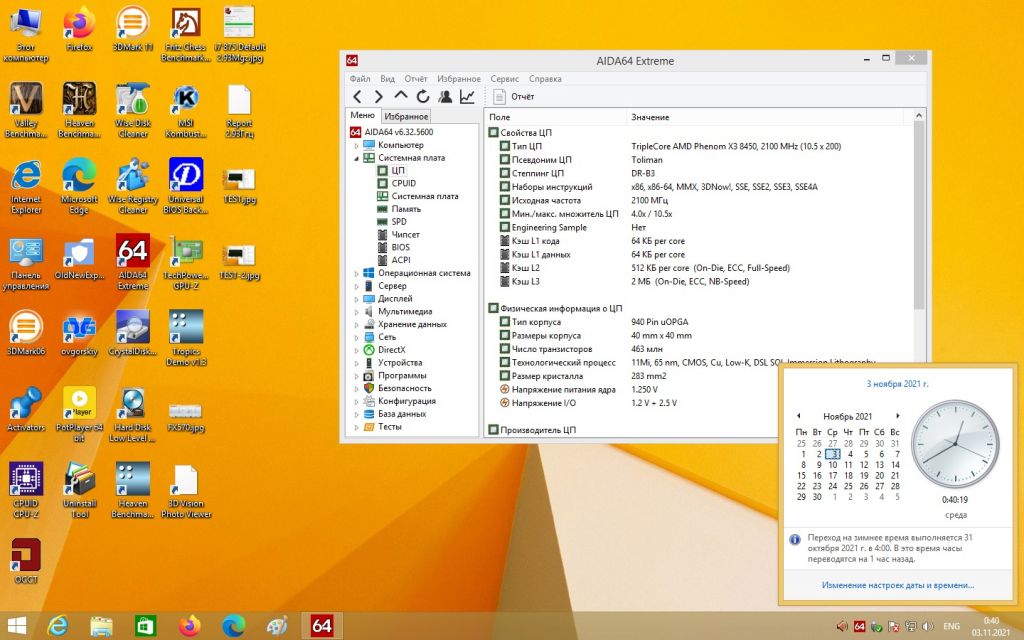Select the Valley Benchmark desktop icon

click(x=25, y=110)
